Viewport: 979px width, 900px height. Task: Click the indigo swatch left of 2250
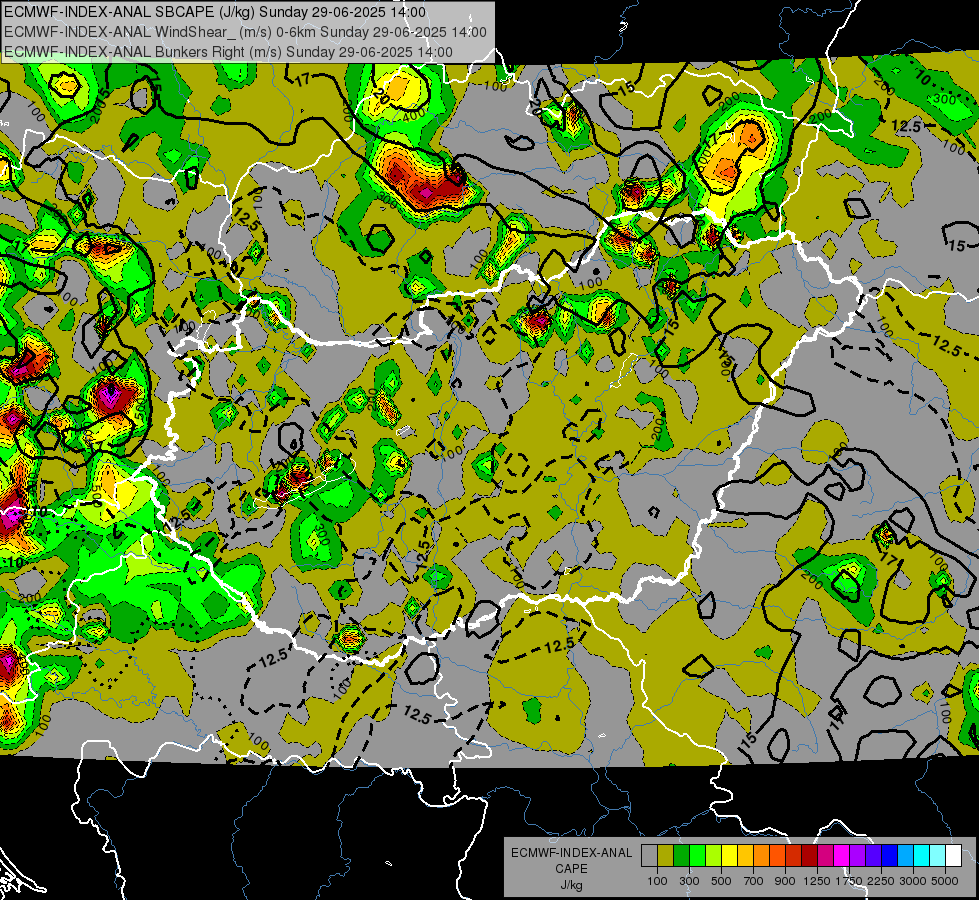(873, 856)
